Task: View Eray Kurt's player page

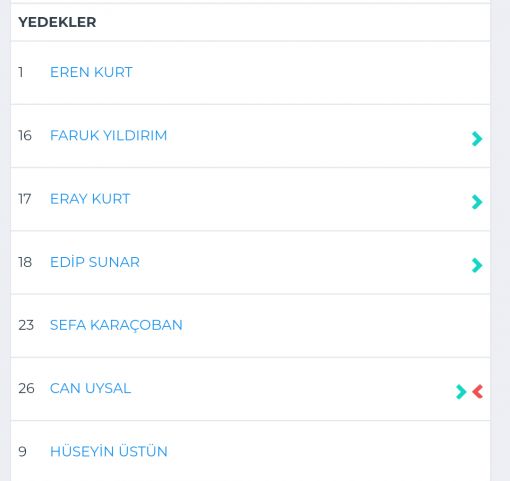Action: (90, 199)
